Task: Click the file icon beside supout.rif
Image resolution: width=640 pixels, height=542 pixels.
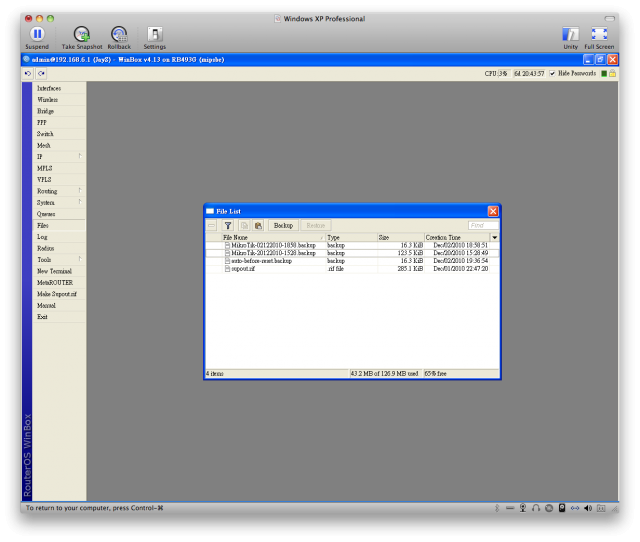Action: coord(227,269)
